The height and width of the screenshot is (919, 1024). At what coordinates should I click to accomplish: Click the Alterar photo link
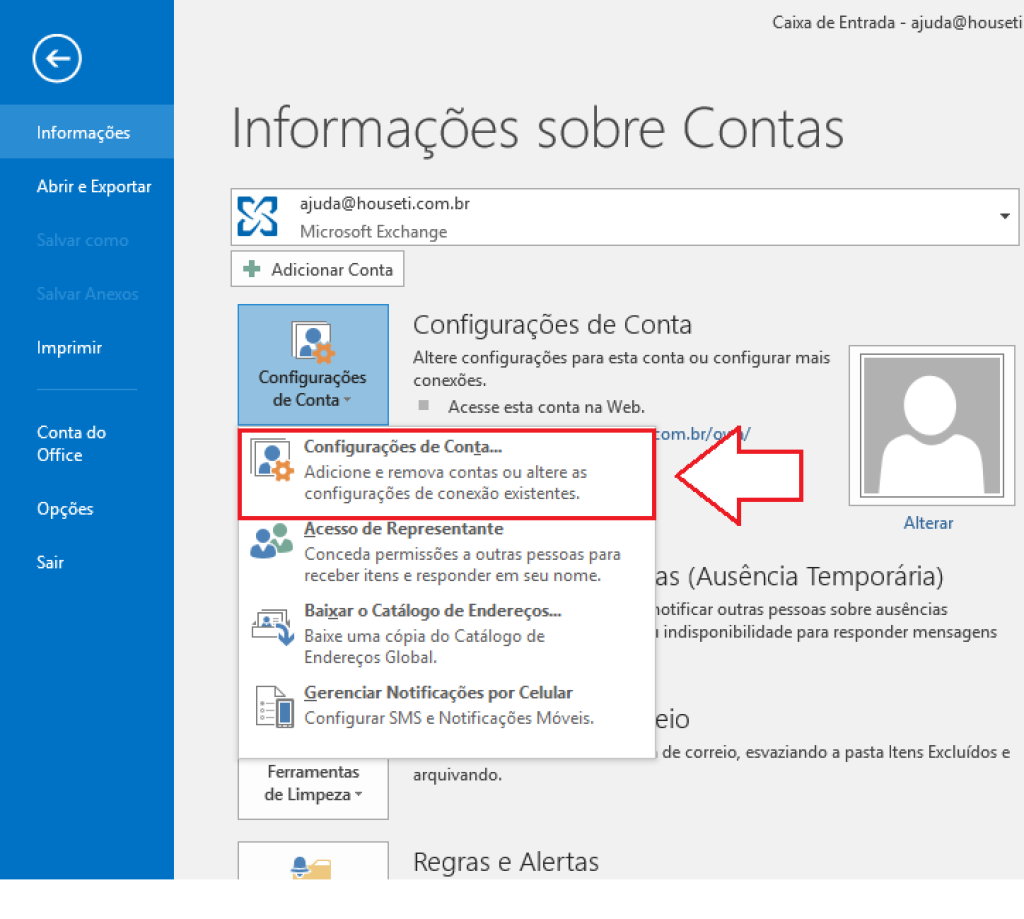928,523
